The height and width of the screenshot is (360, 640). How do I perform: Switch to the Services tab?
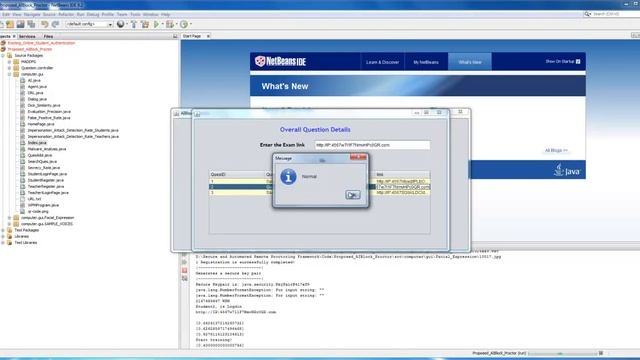(27, 36)
